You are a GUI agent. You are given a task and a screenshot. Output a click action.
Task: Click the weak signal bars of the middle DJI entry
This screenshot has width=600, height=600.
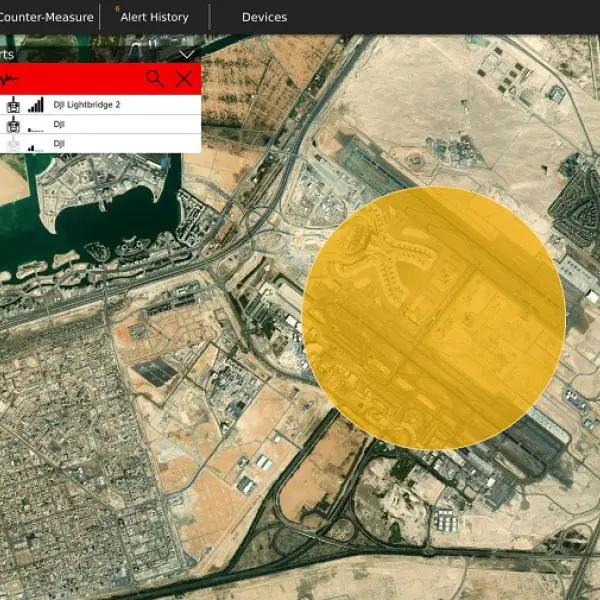coord(36,127)
